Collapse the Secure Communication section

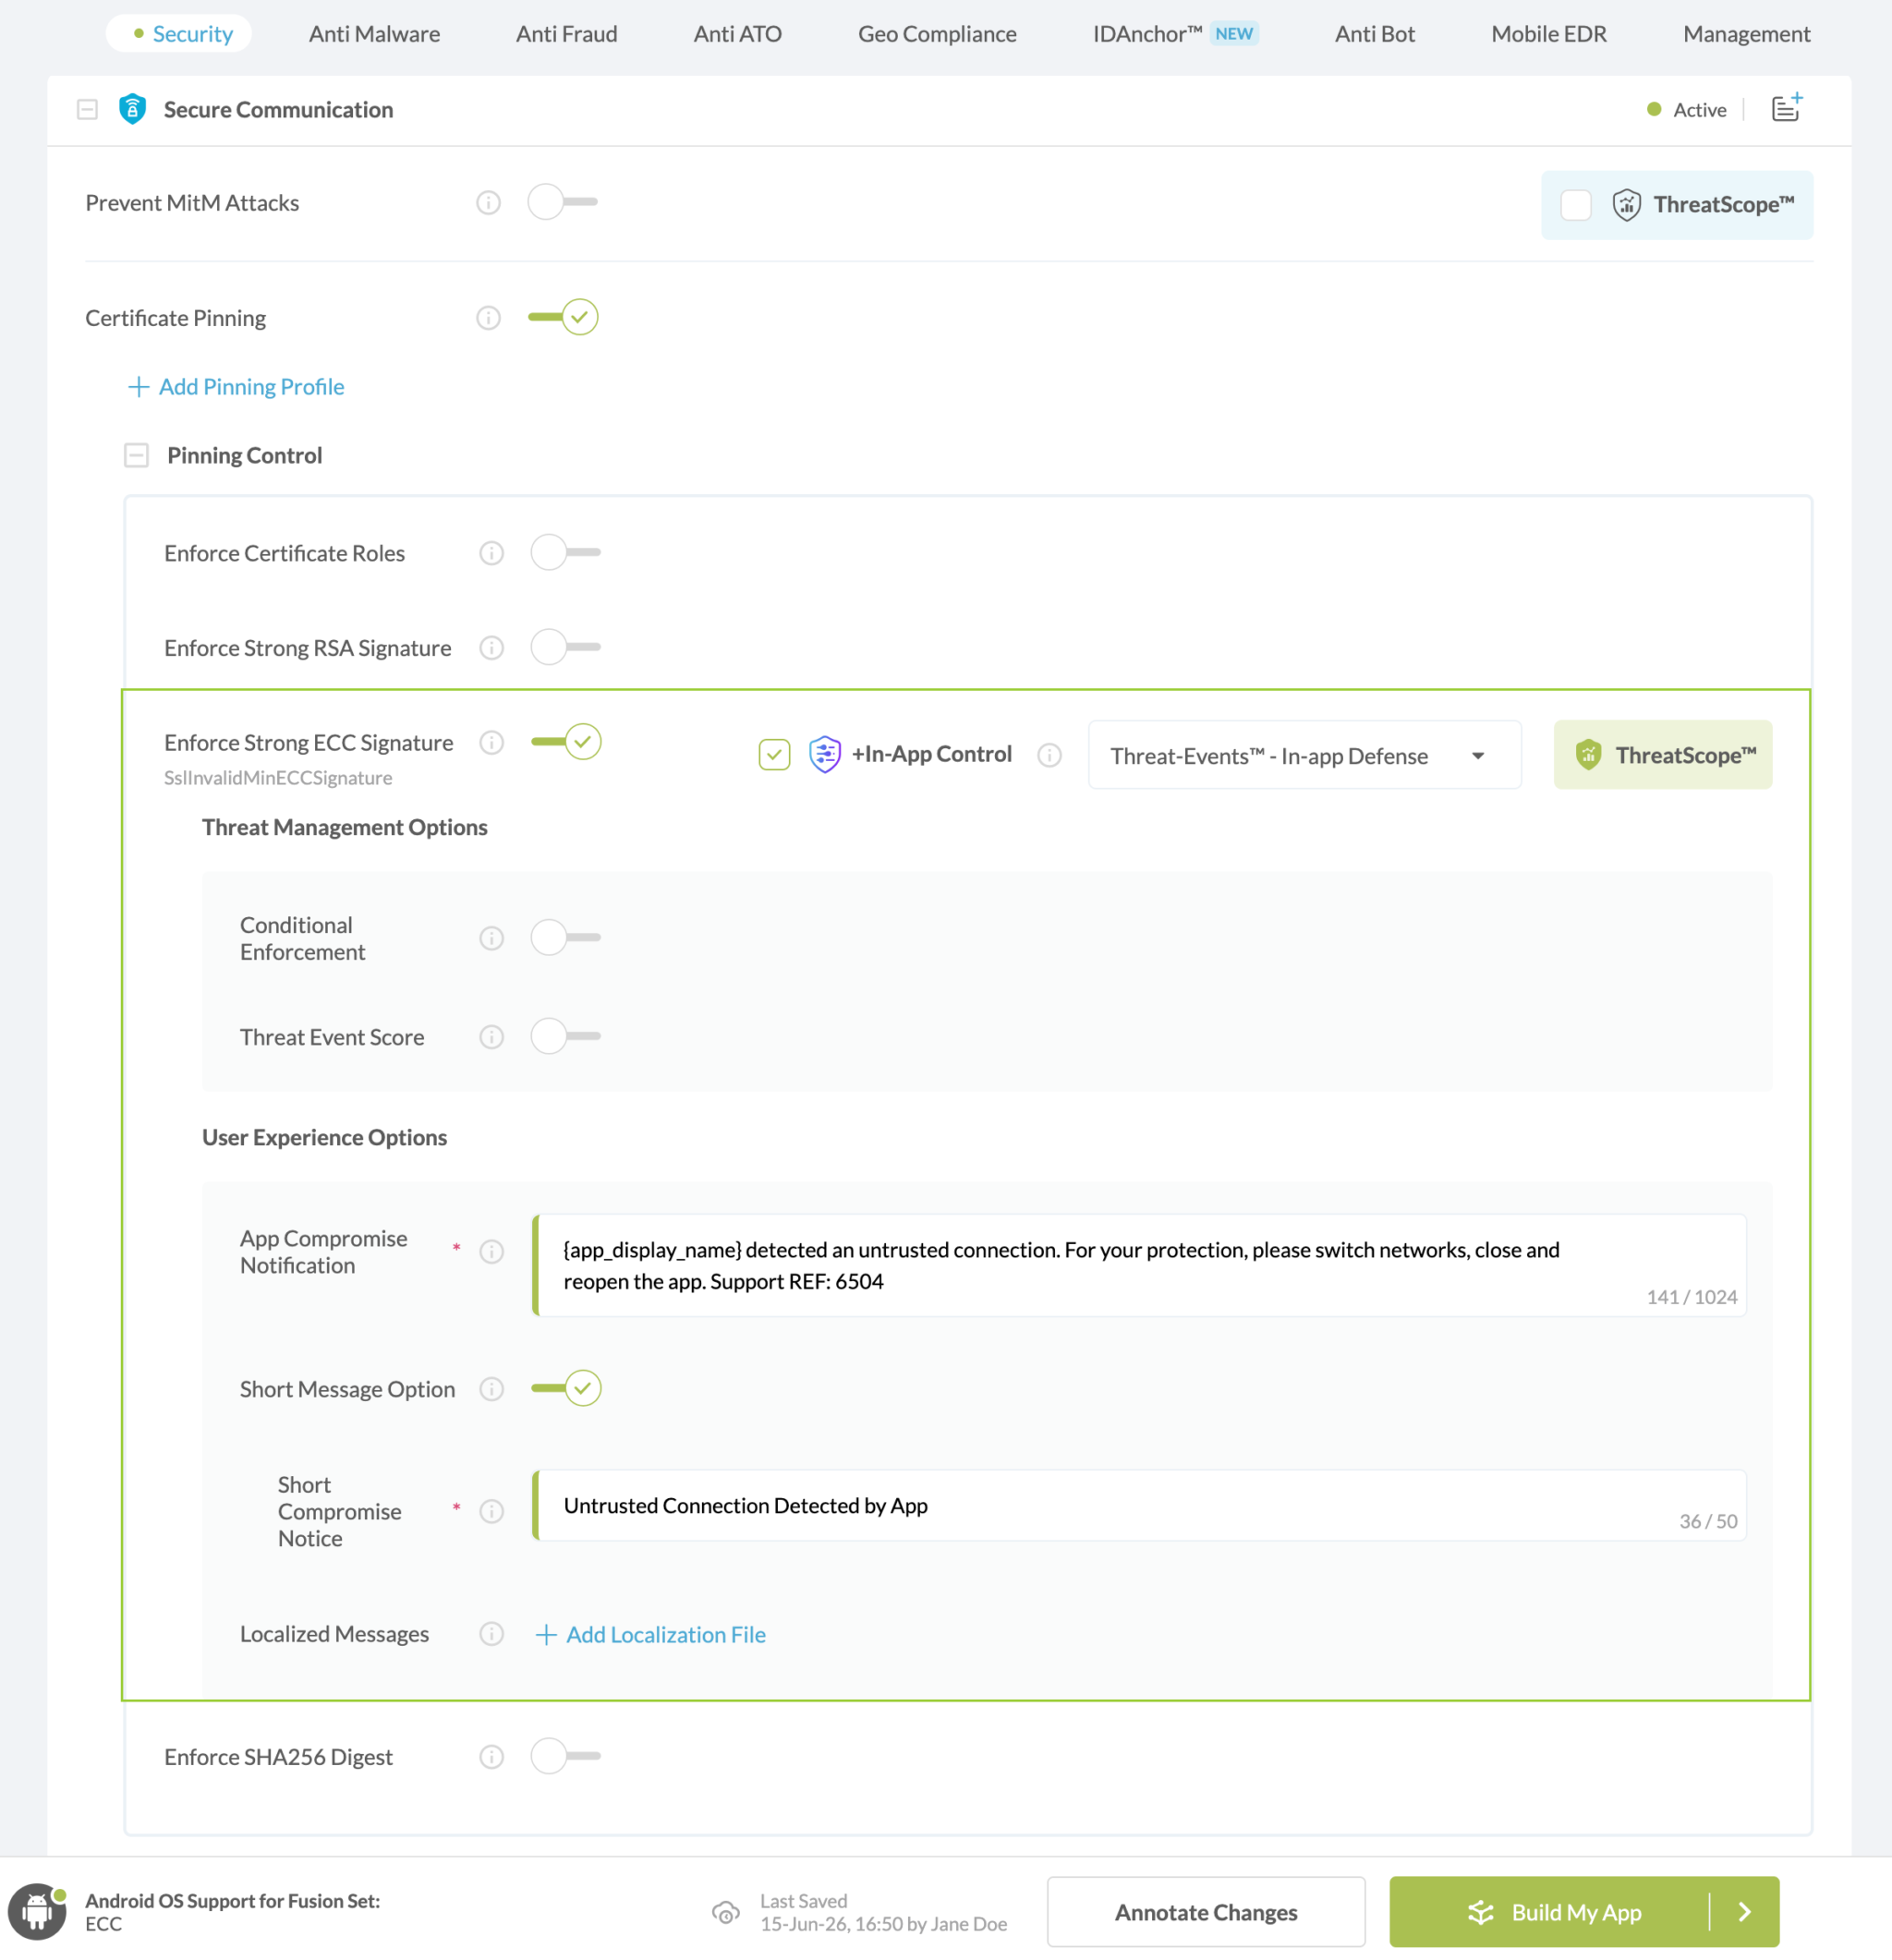87,109
